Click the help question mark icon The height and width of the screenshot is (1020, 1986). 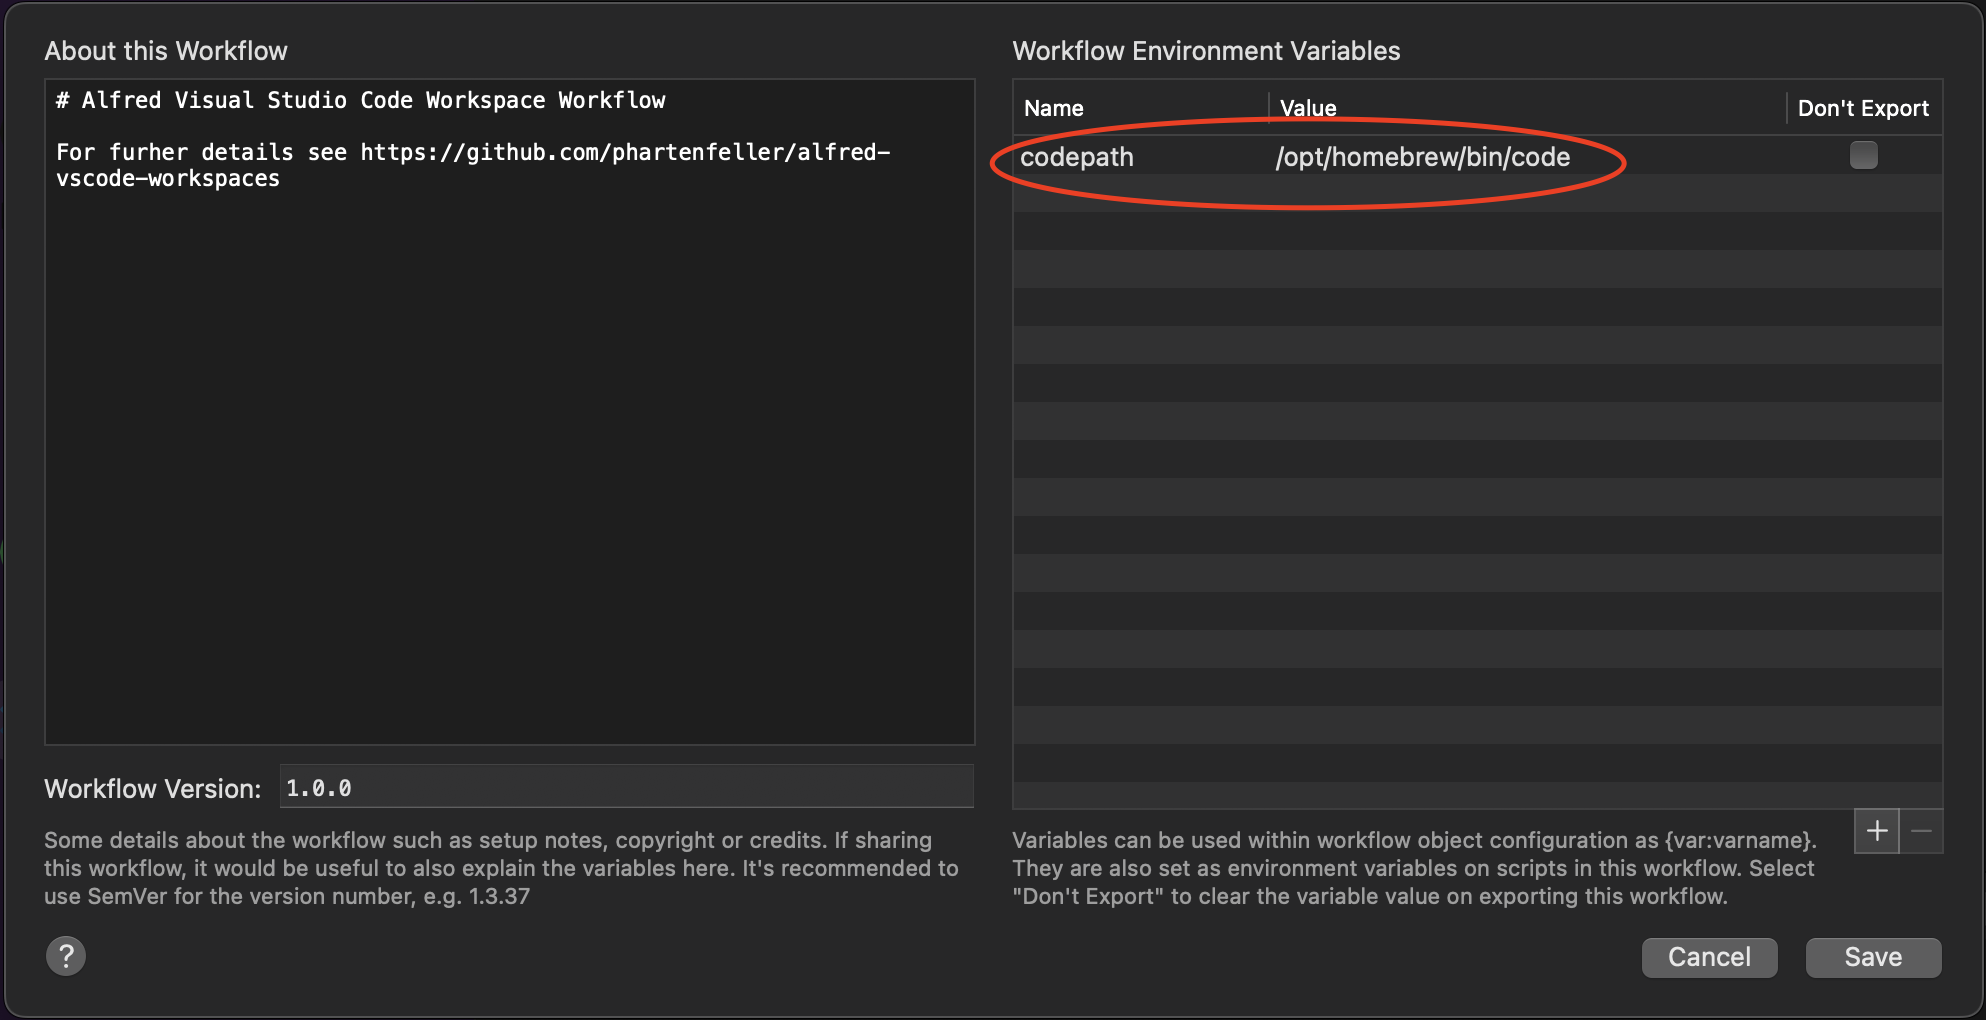pos(66,956)
